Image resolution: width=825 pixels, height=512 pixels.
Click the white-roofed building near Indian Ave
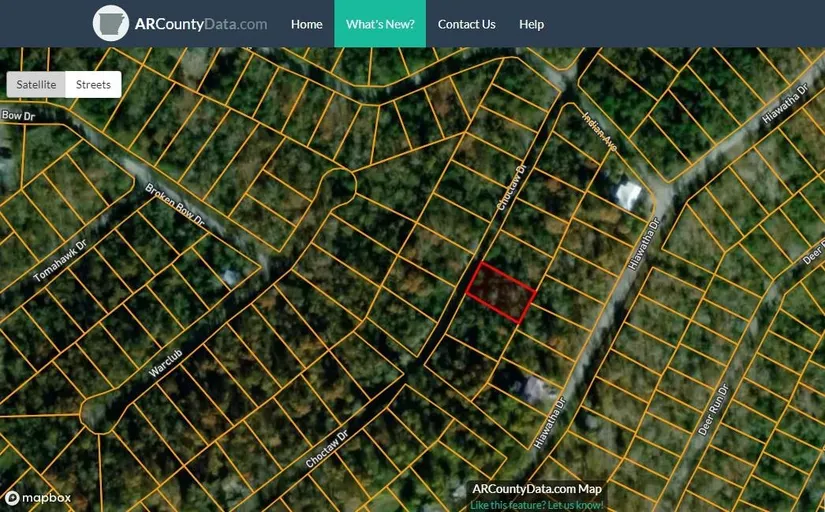628,193
